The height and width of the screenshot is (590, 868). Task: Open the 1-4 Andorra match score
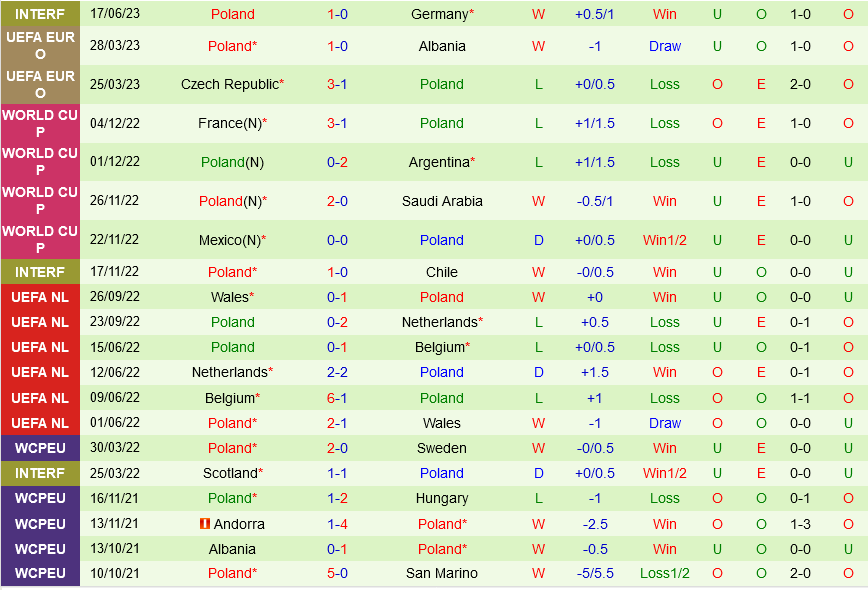point(337,524)
